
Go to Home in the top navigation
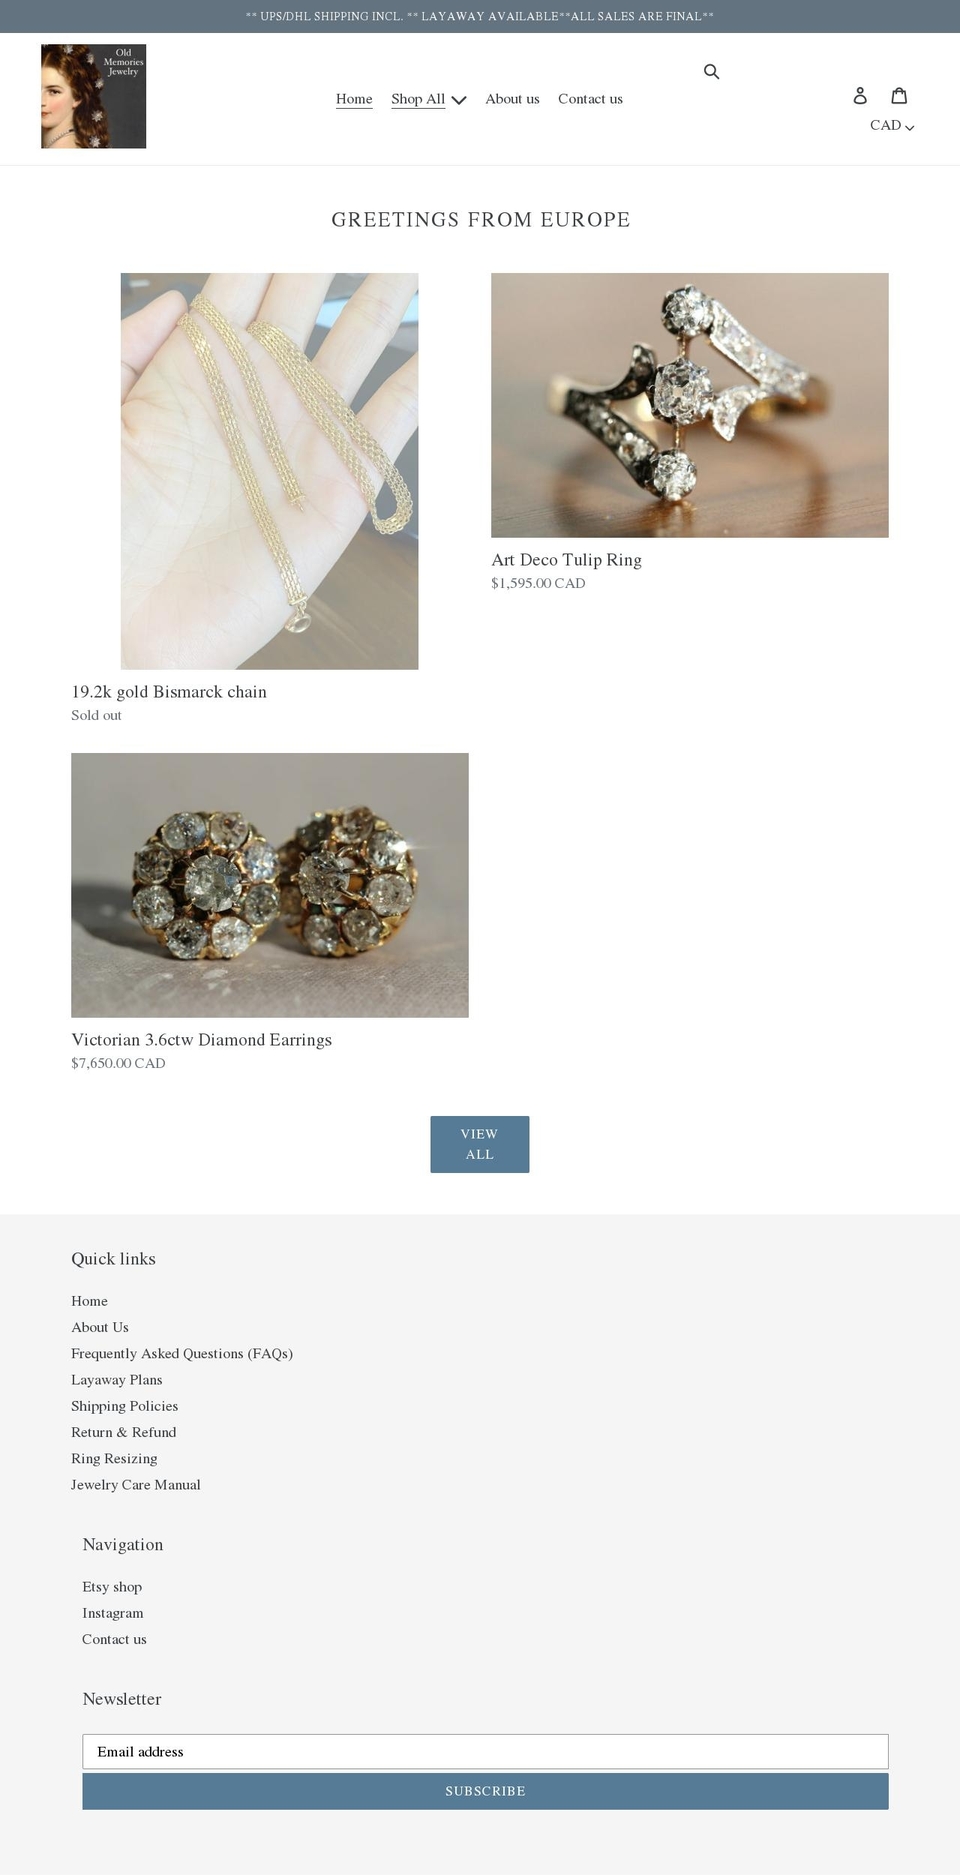(x=354, y=99)
